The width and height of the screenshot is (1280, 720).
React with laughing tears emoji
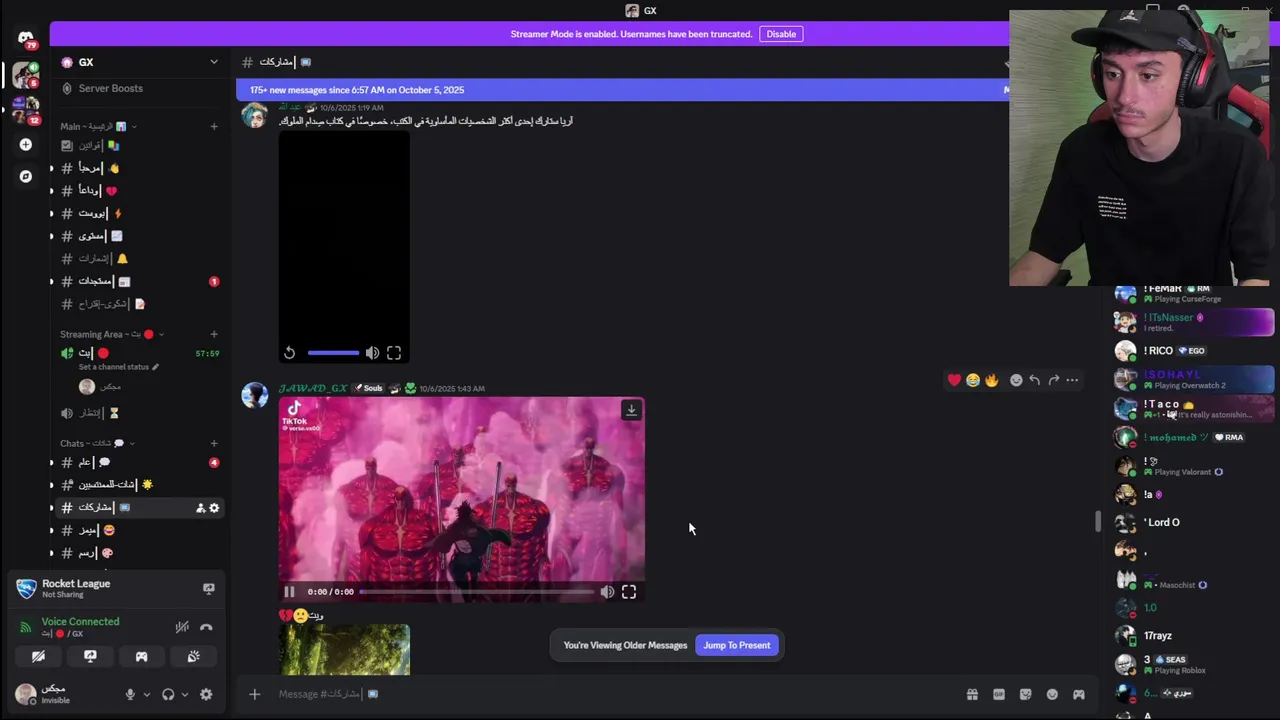tap(973, 380)
